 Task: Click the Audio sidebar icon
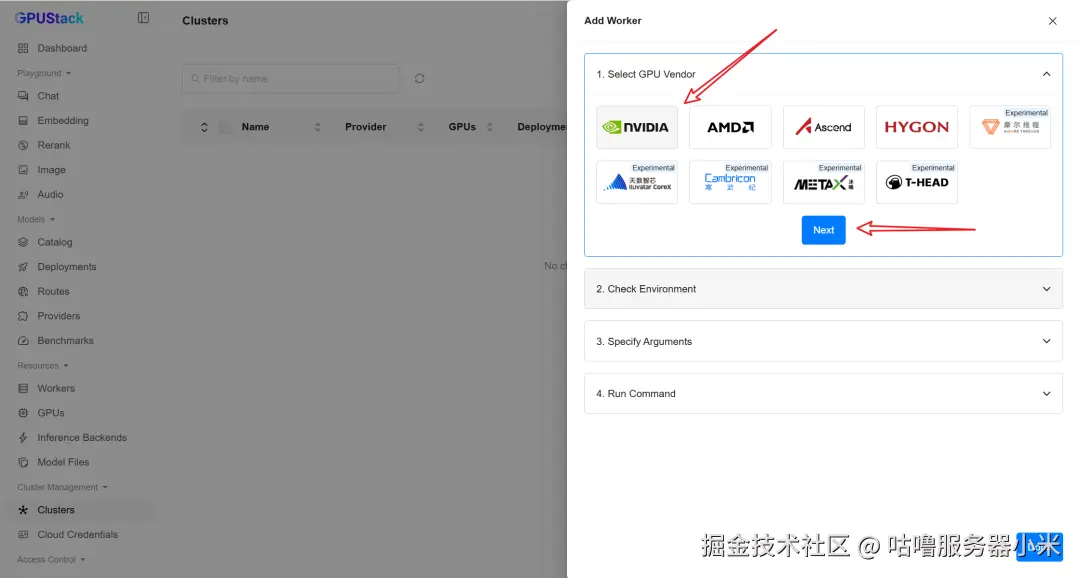pos(23,194)
